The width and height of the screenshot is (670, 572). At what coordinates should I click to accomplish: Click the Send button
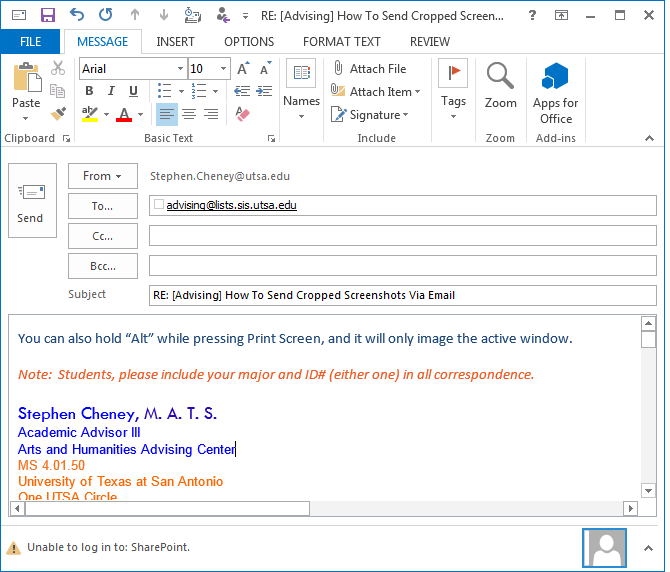pos(31,200)
